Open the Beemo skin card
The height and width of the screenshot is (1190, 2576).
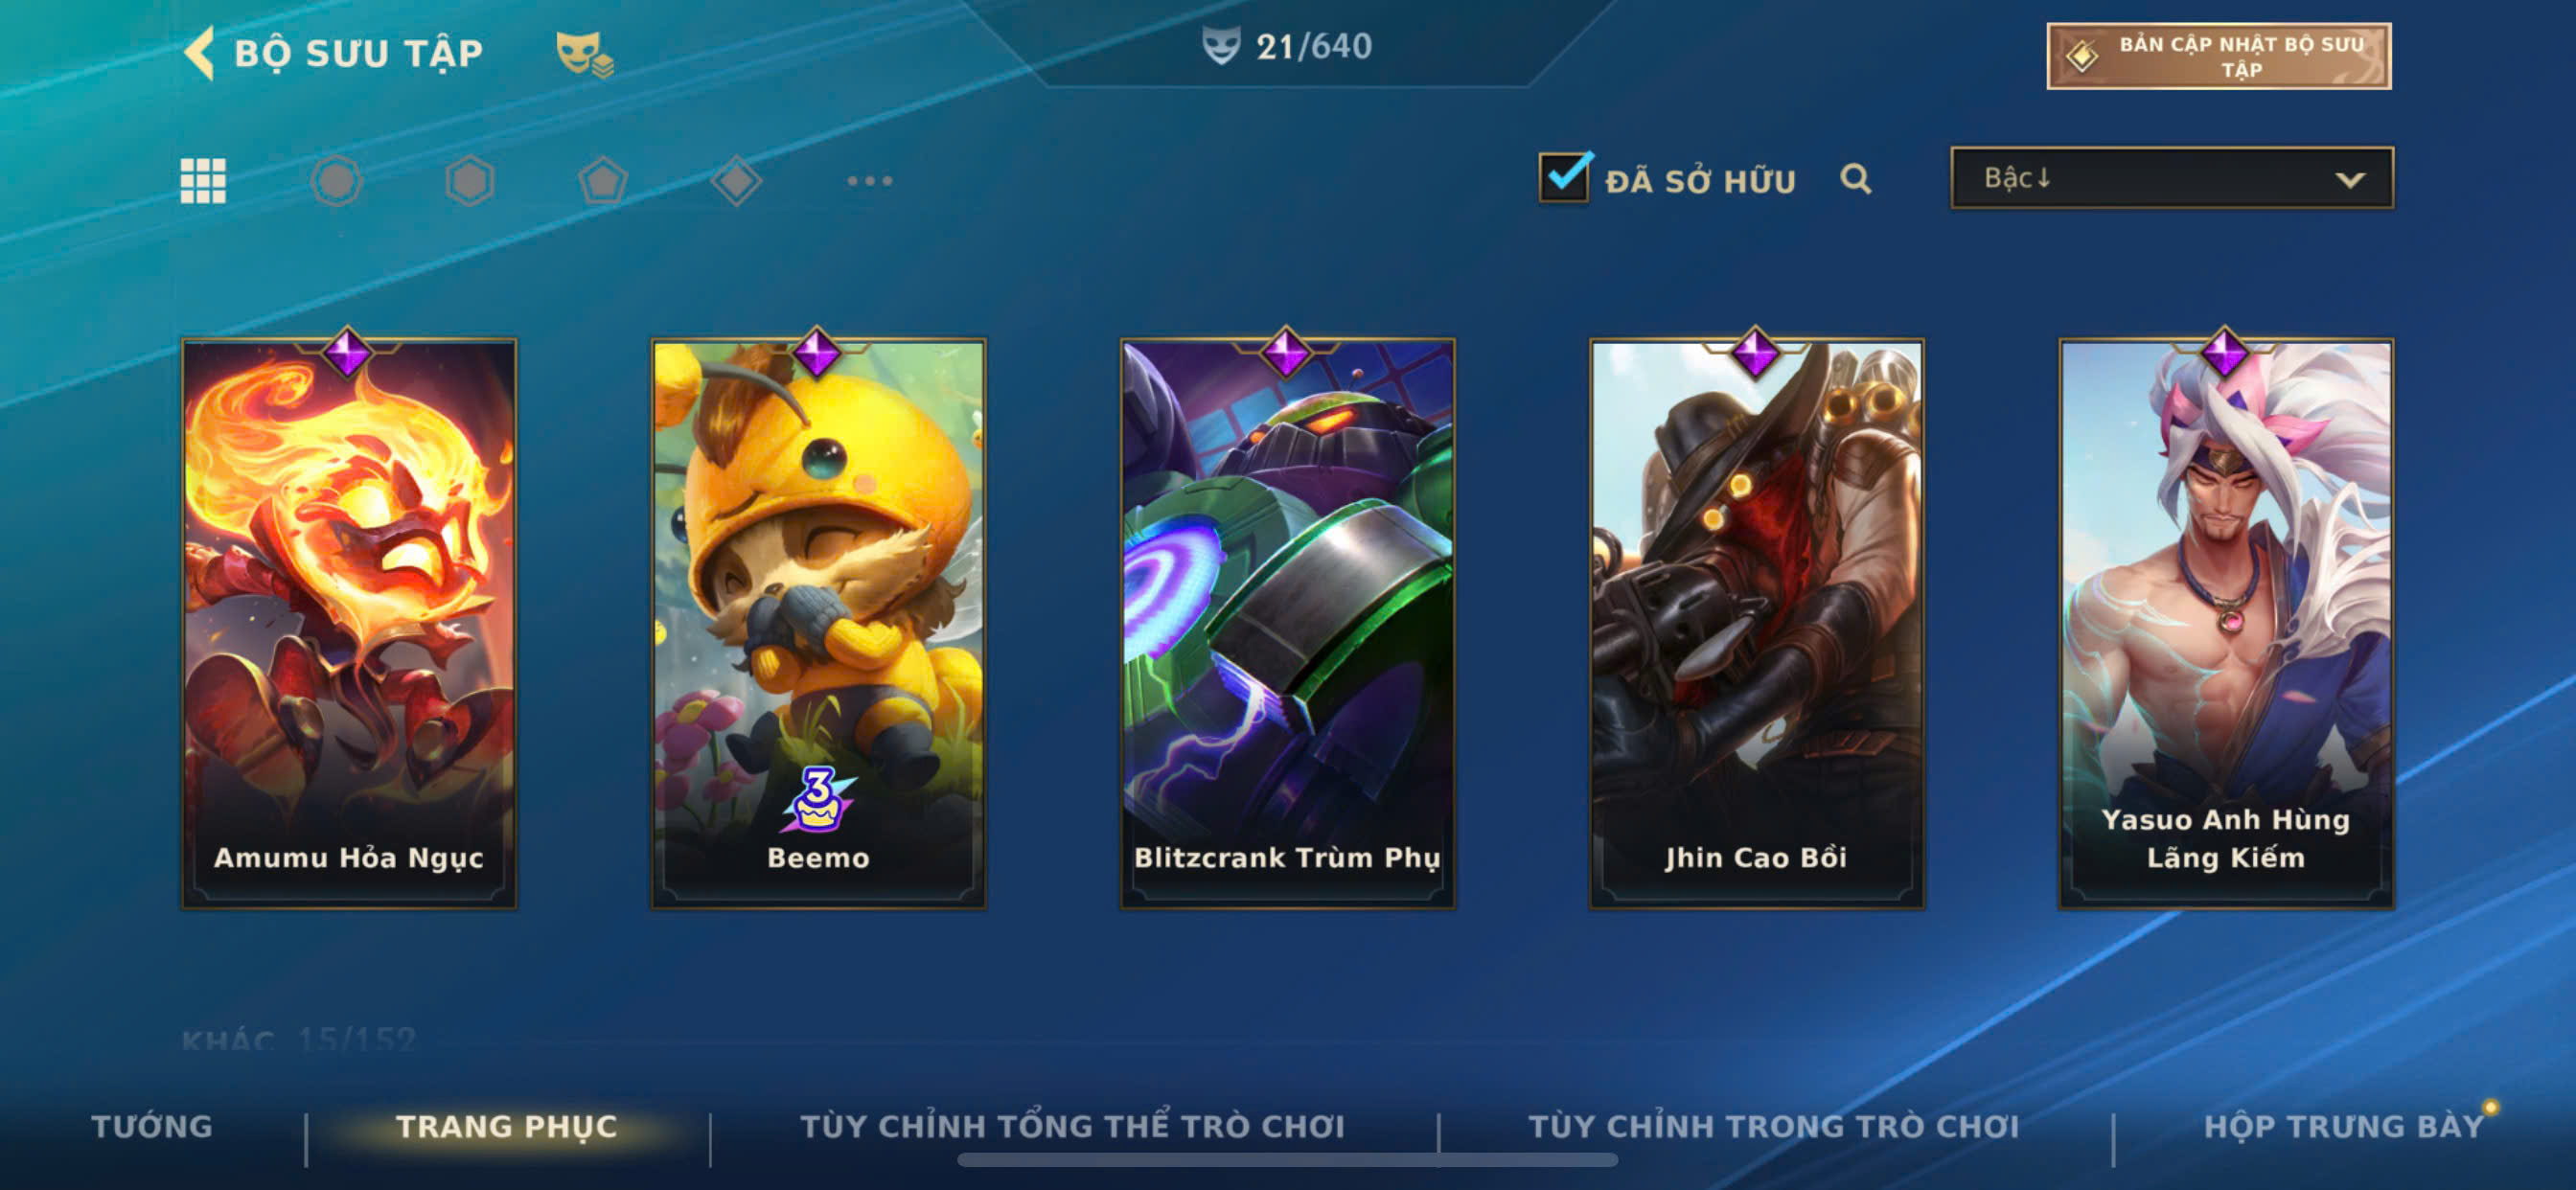point(818,623)
